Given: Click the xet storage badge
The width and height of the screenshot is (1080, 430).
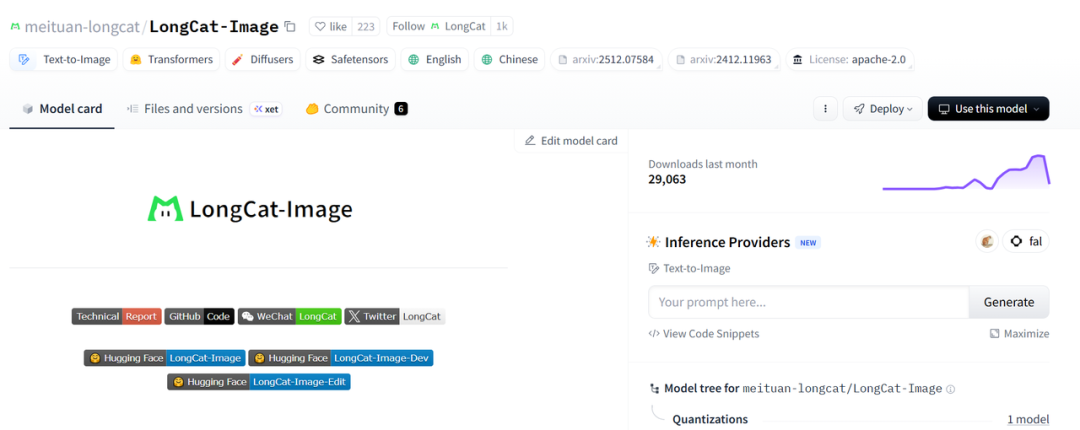Looking at the screenshot, I should click(266, 109).
